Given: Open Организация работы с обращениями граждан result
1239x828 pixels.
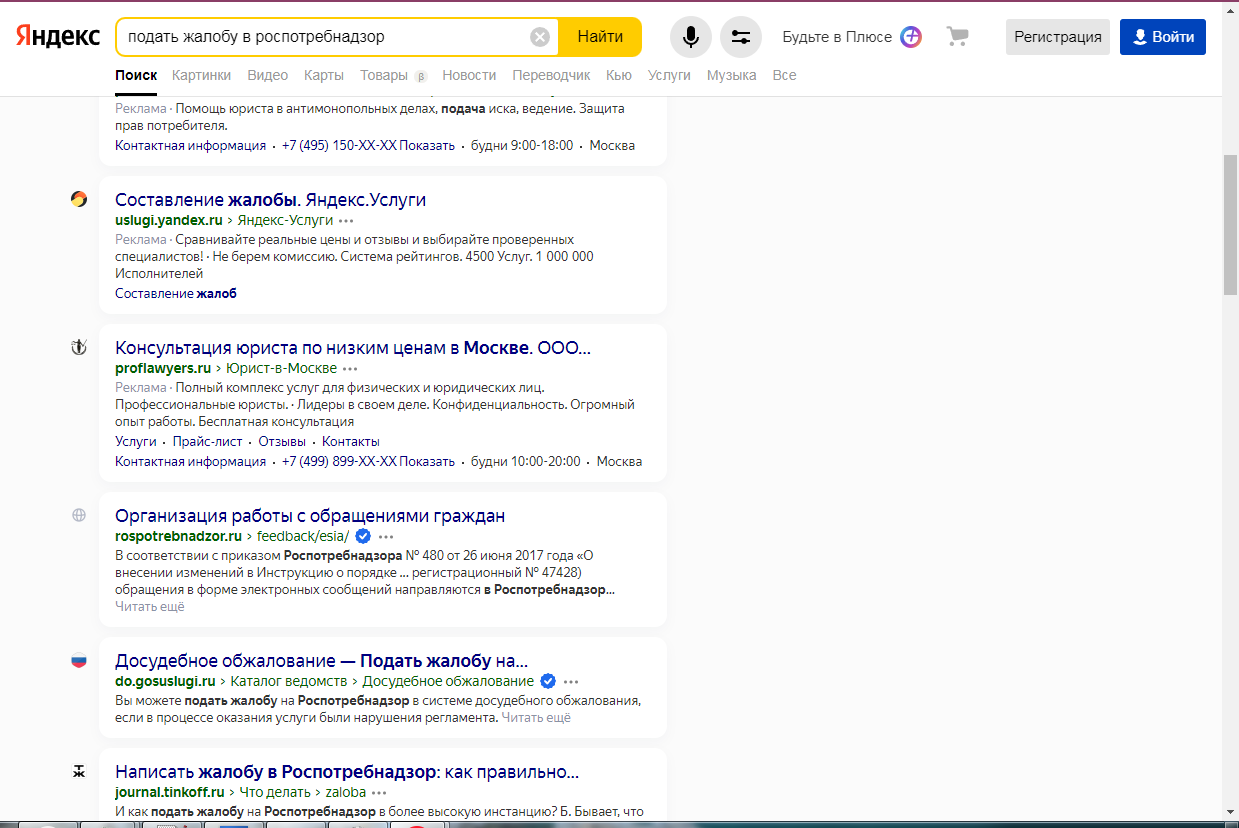Looking at the screenshot, I should [x=310, y=516].
